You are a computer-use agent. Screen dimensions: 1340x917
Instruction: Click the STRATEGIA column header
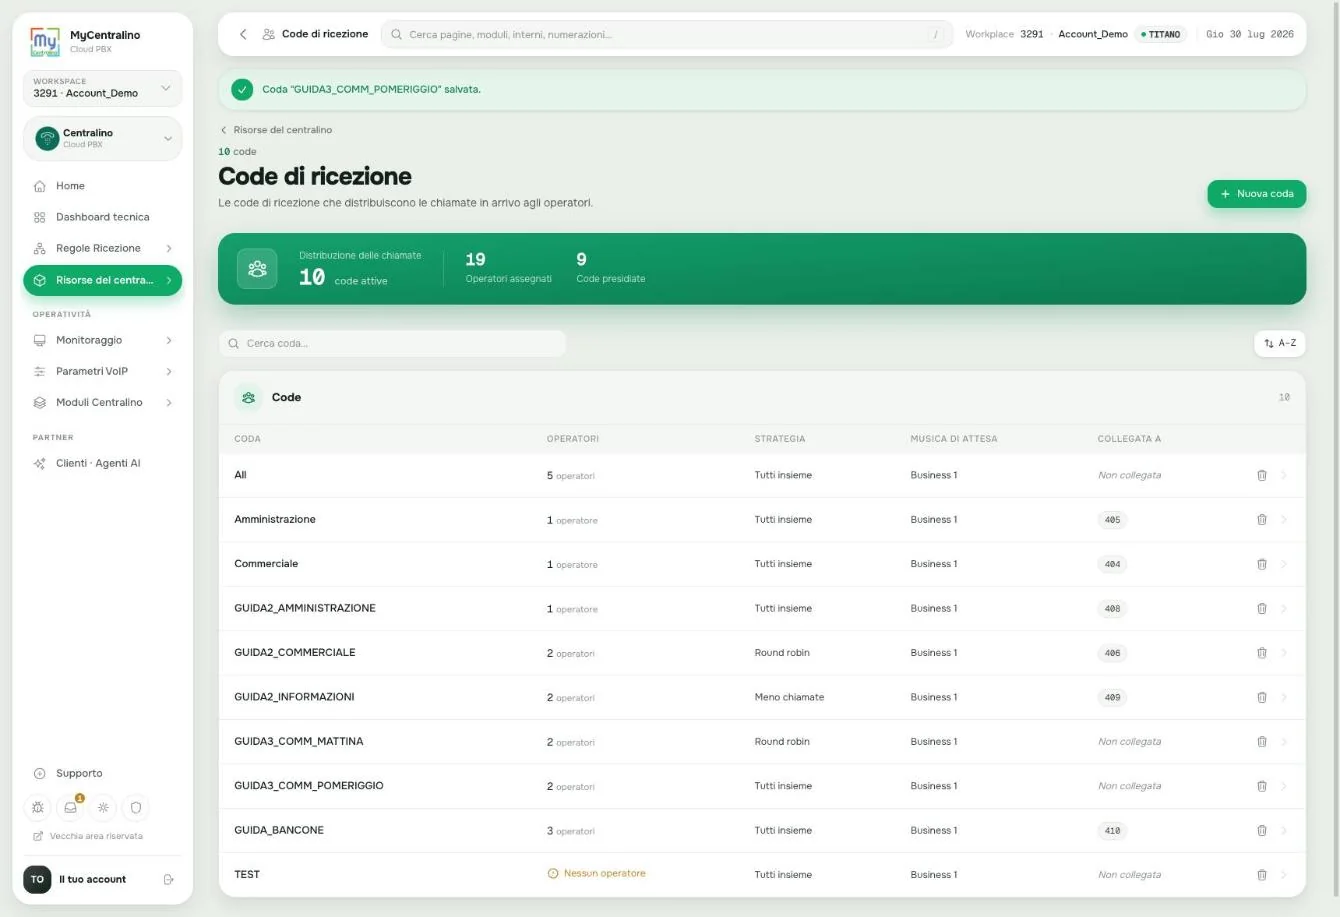780,439
